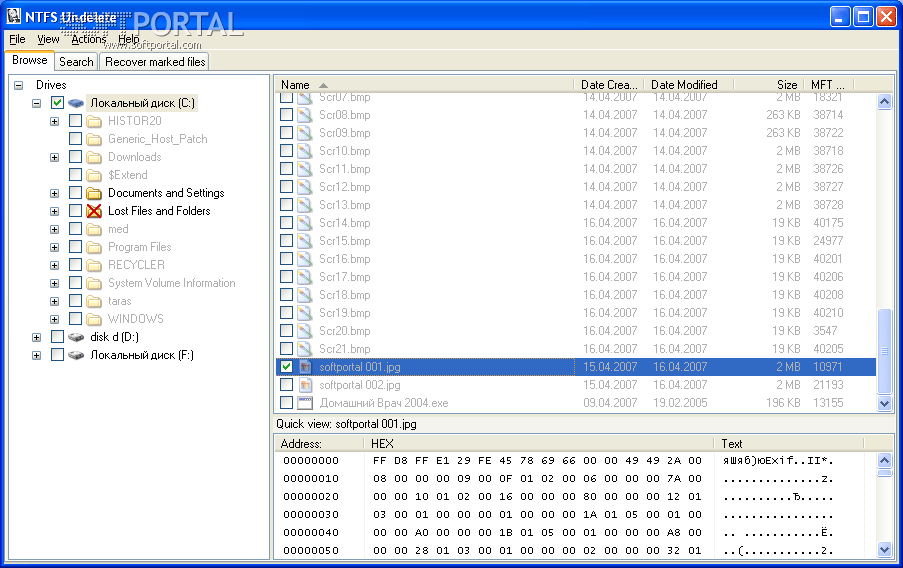Check the Documents and Settings folder checkbox

[75, 193]
